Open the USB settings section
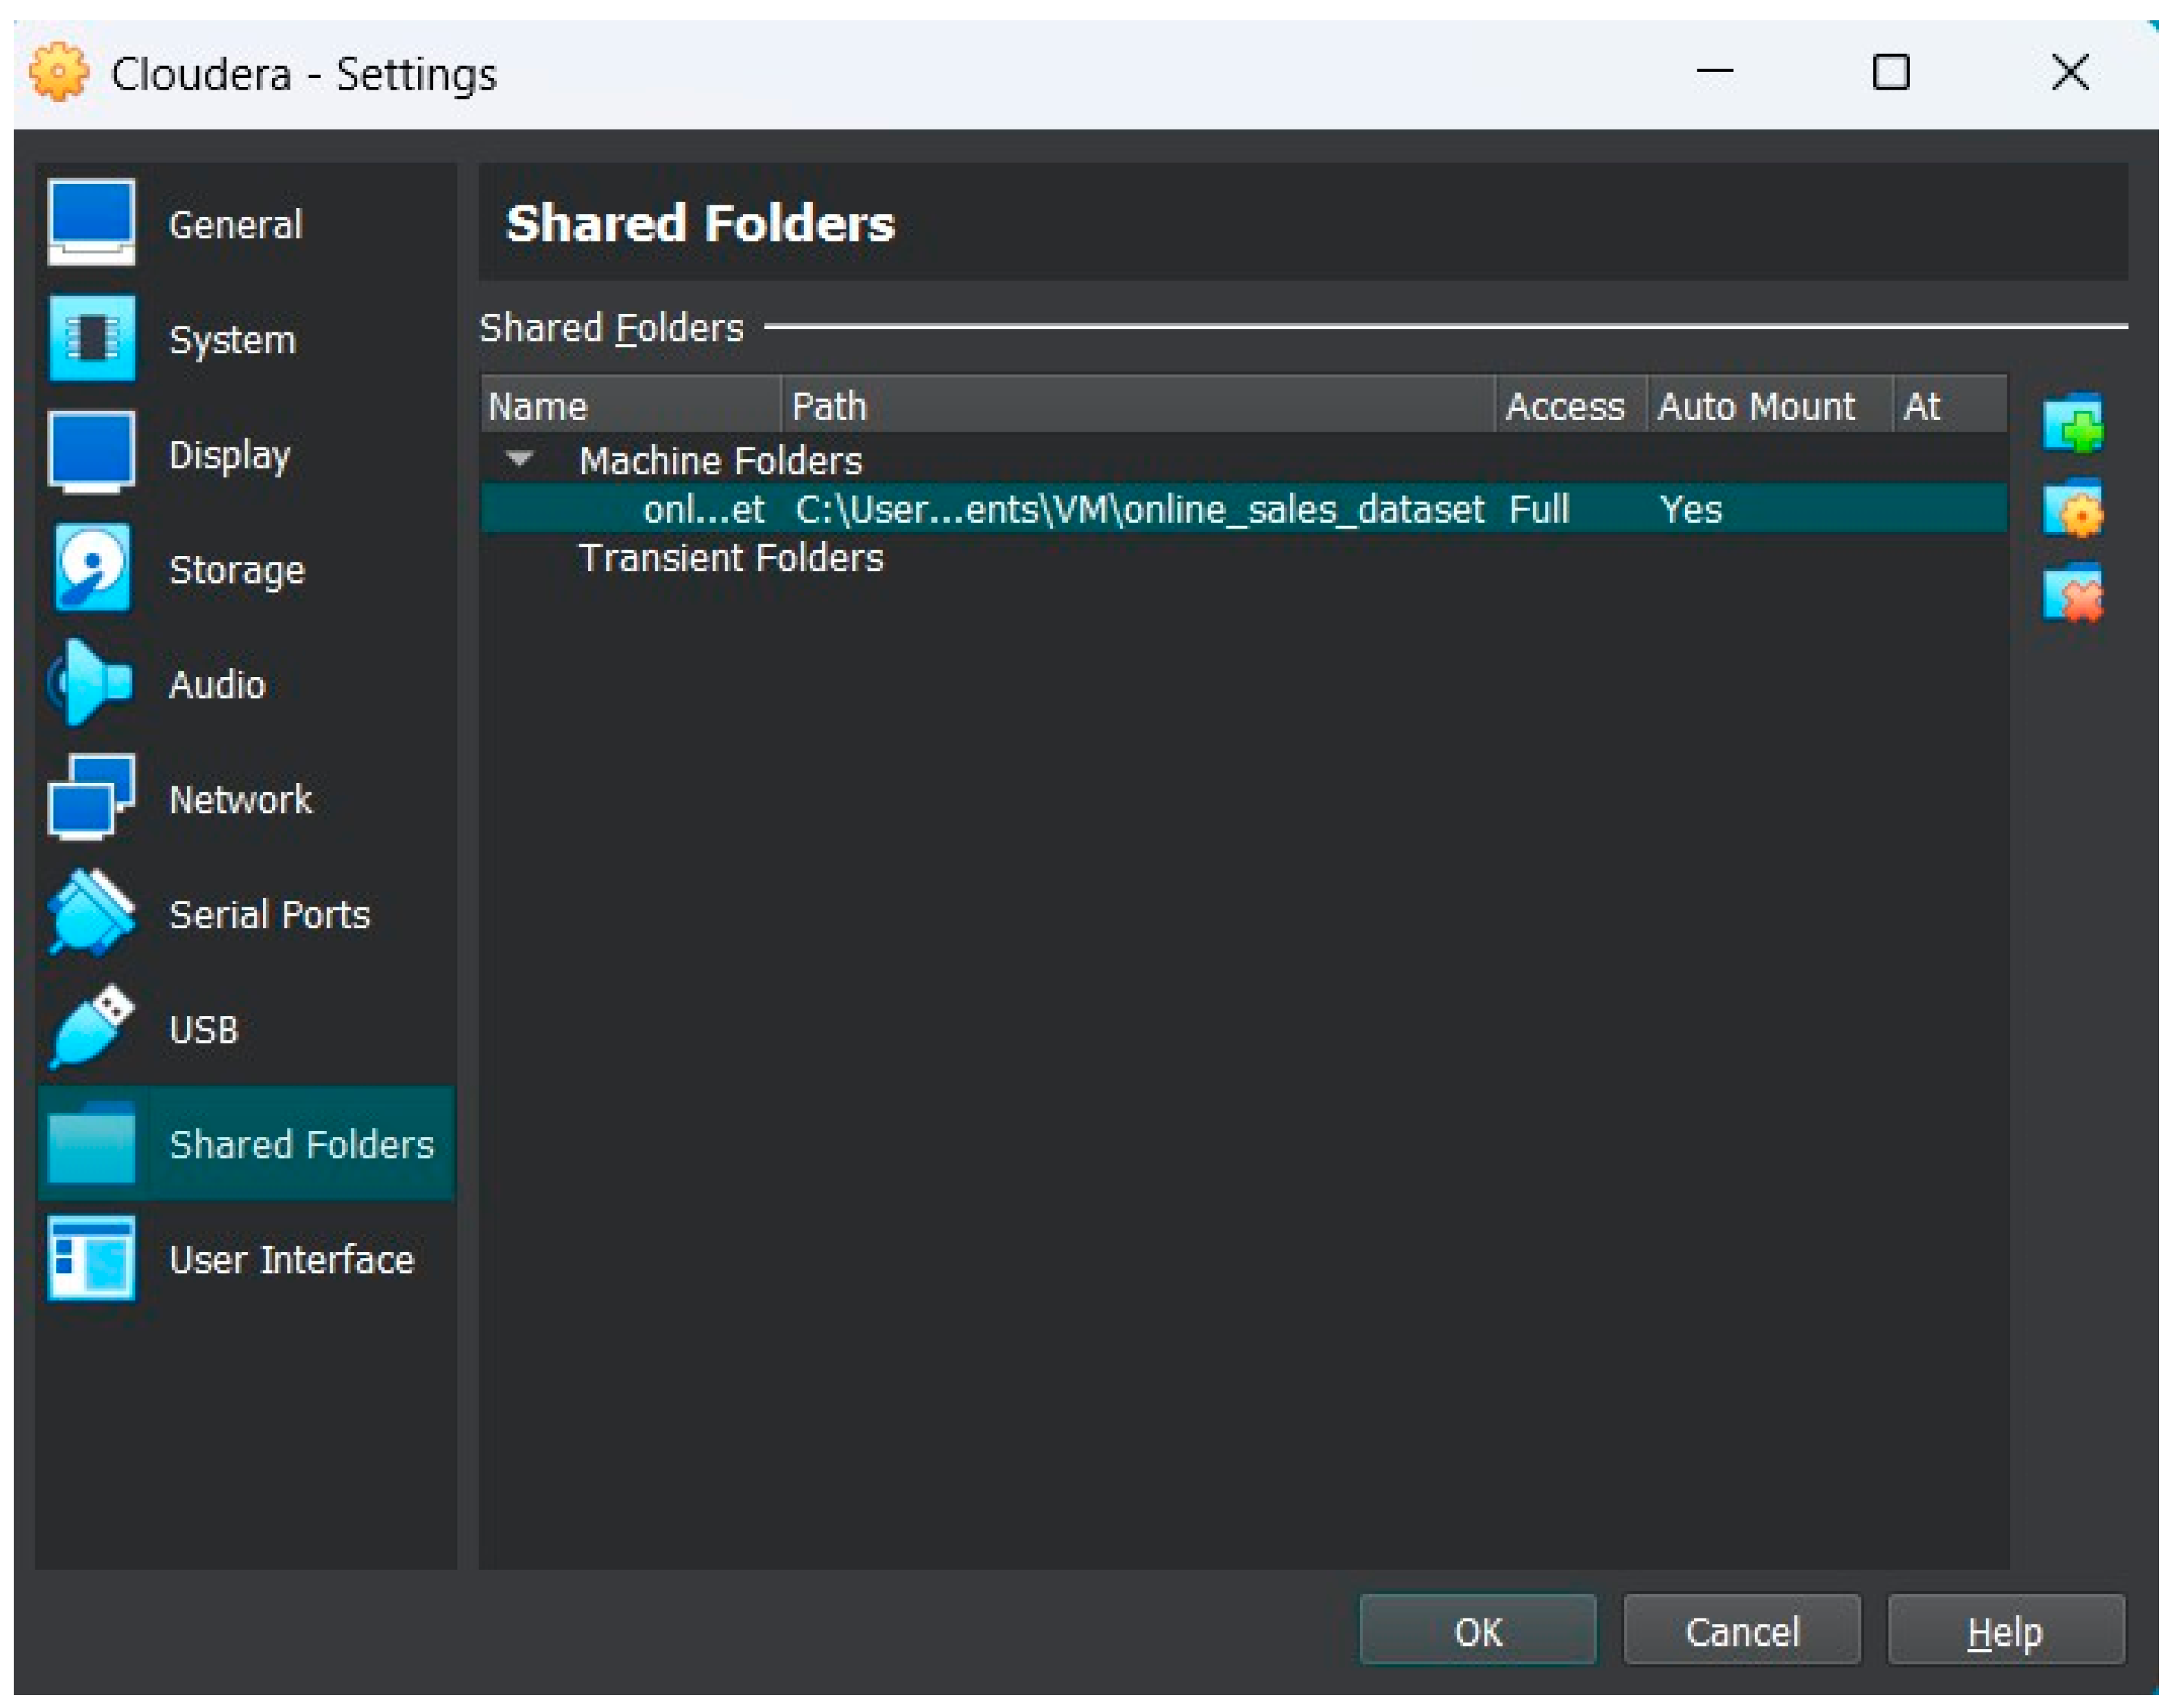The height and width of the screenshot is (1708, 2182). (x=204, y=1030)
